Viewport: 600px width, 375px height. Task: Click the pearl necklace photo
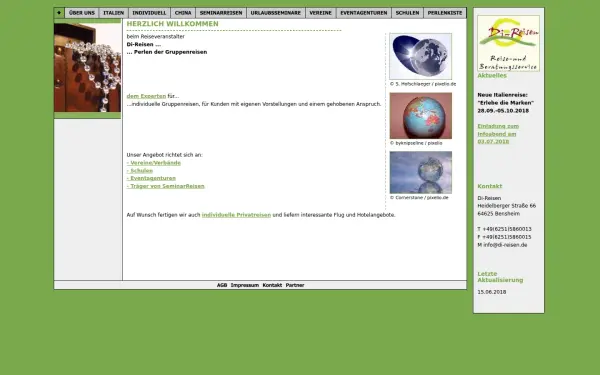coord(87,67)
